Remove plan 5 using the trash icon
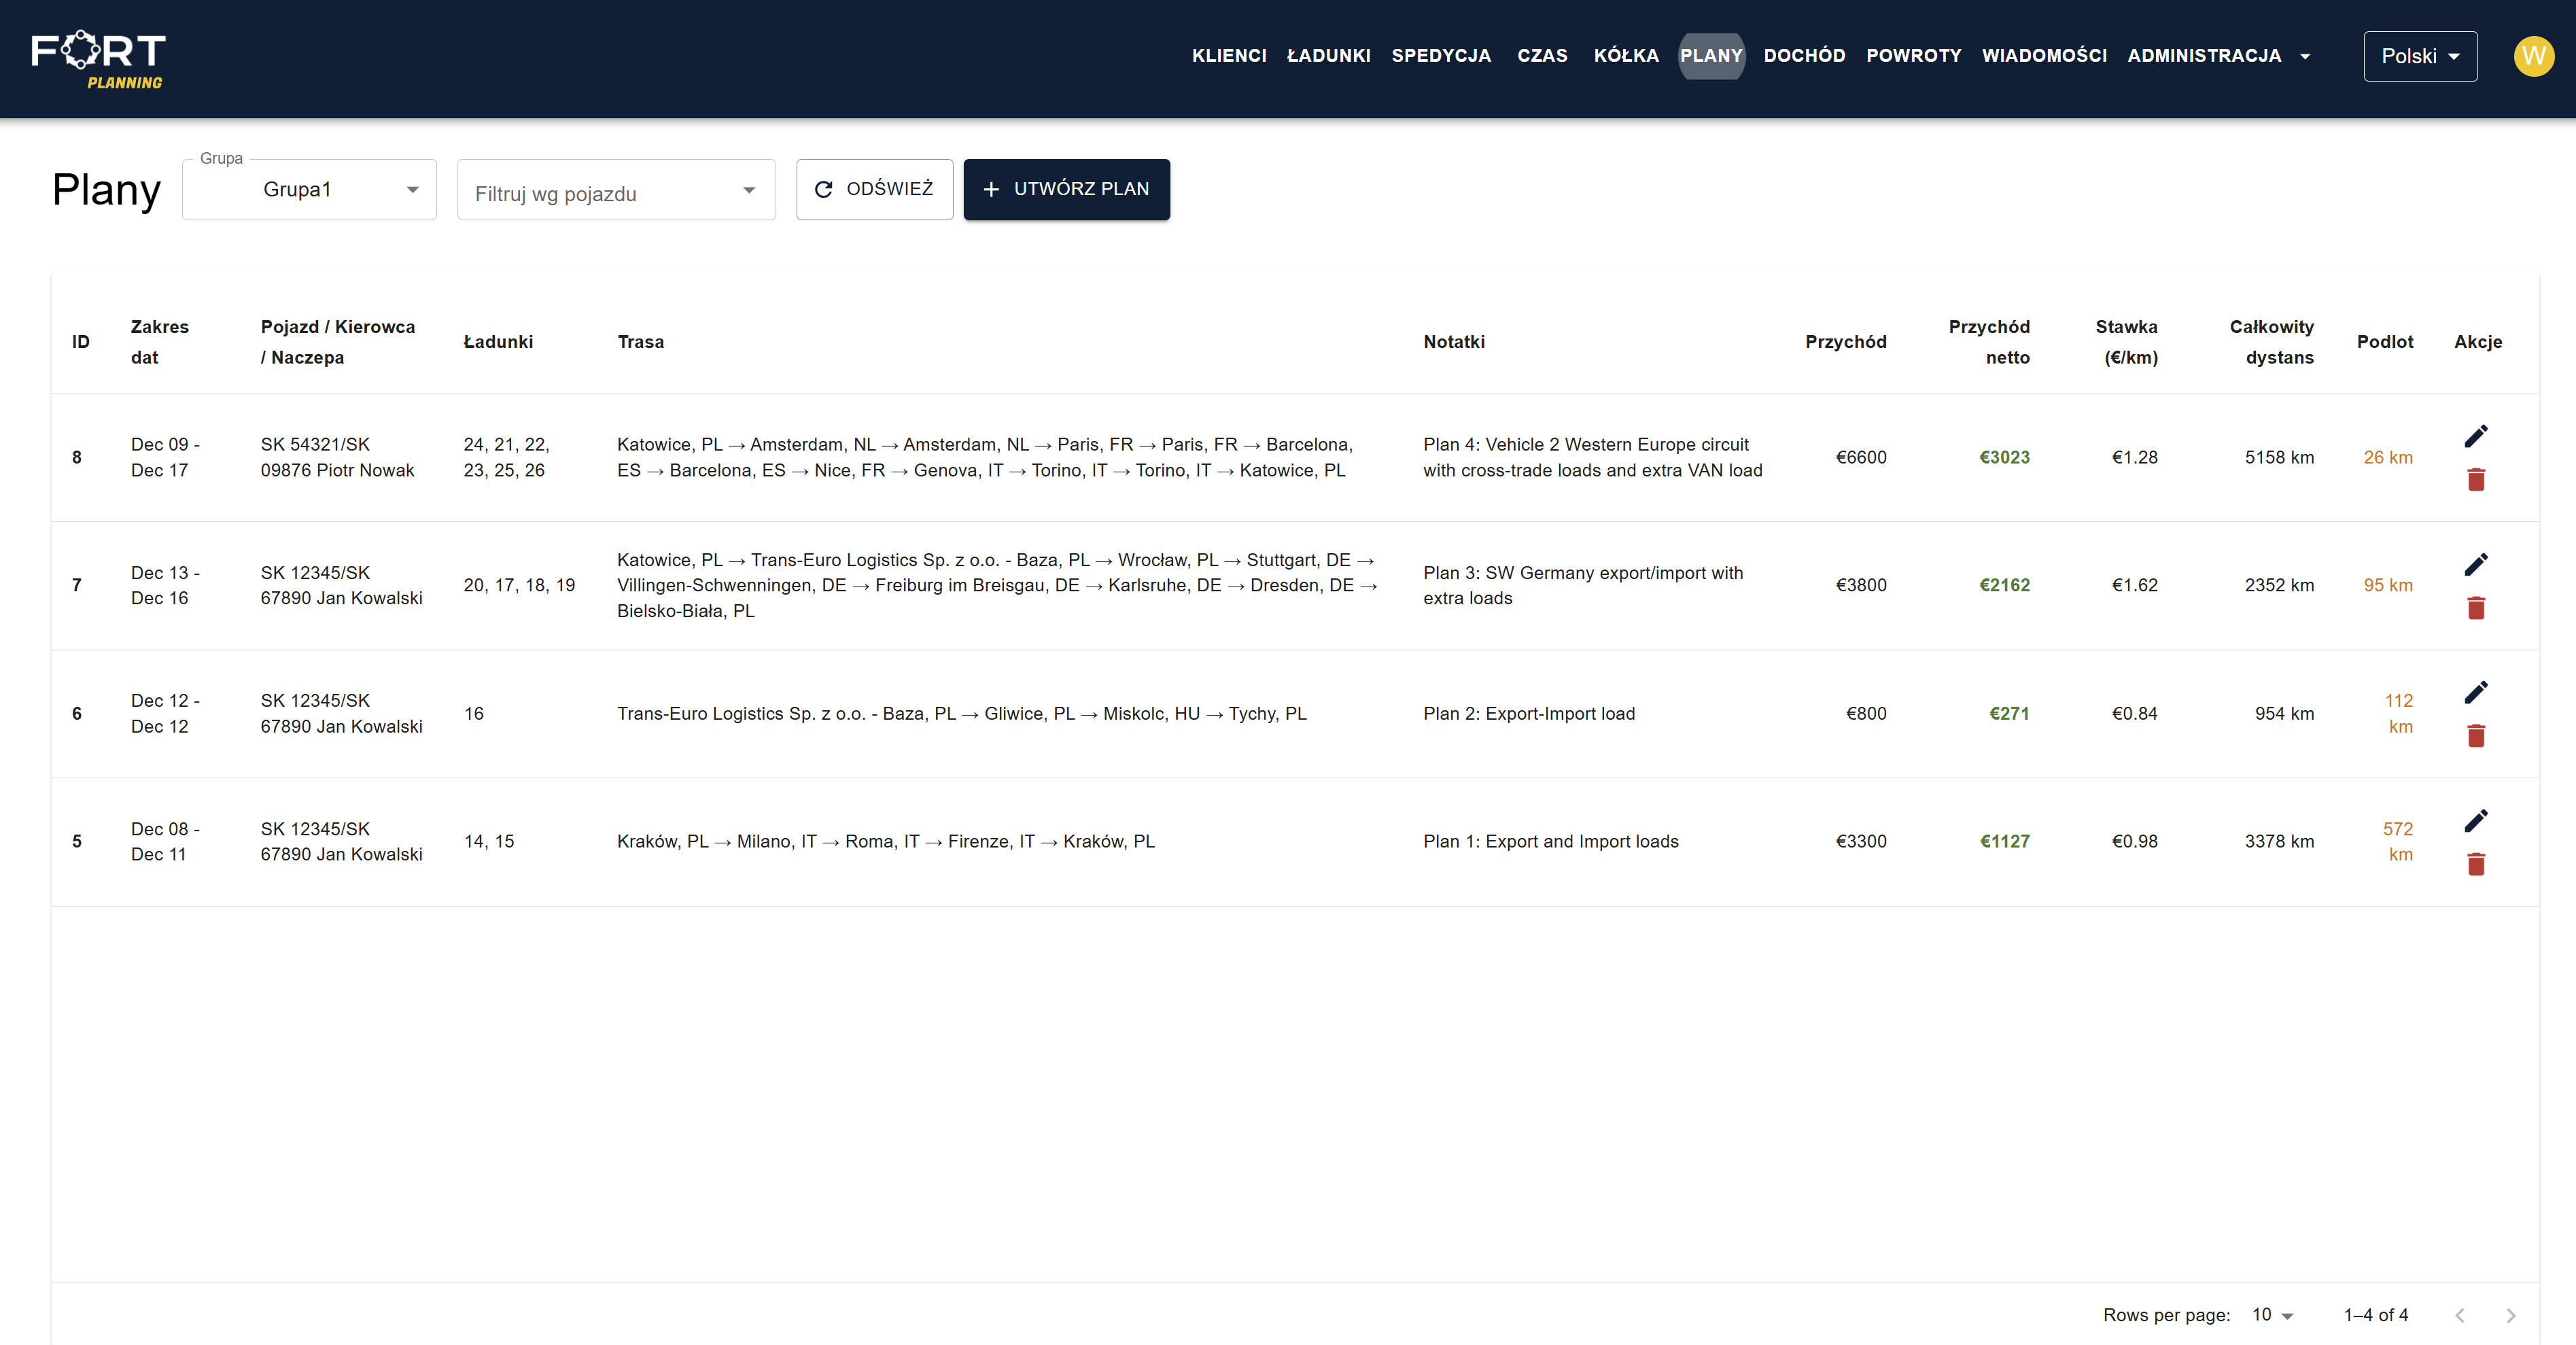Screen dimensions: 2576x1345 [x=2475, y=864]
